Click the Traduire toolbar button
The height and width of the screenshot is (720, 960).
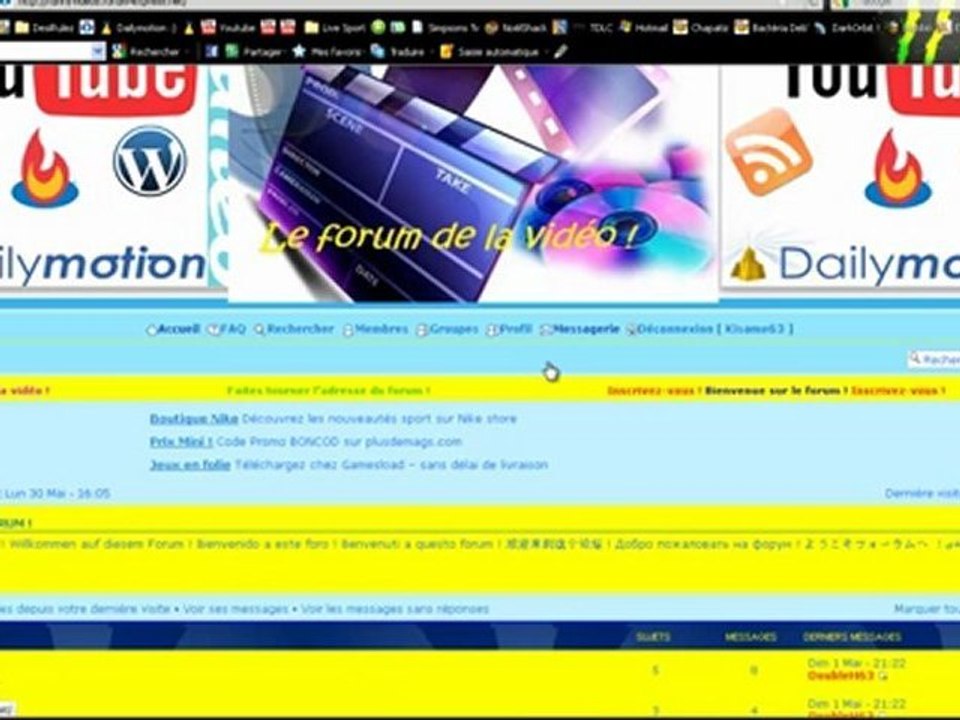tap(398, 52)
